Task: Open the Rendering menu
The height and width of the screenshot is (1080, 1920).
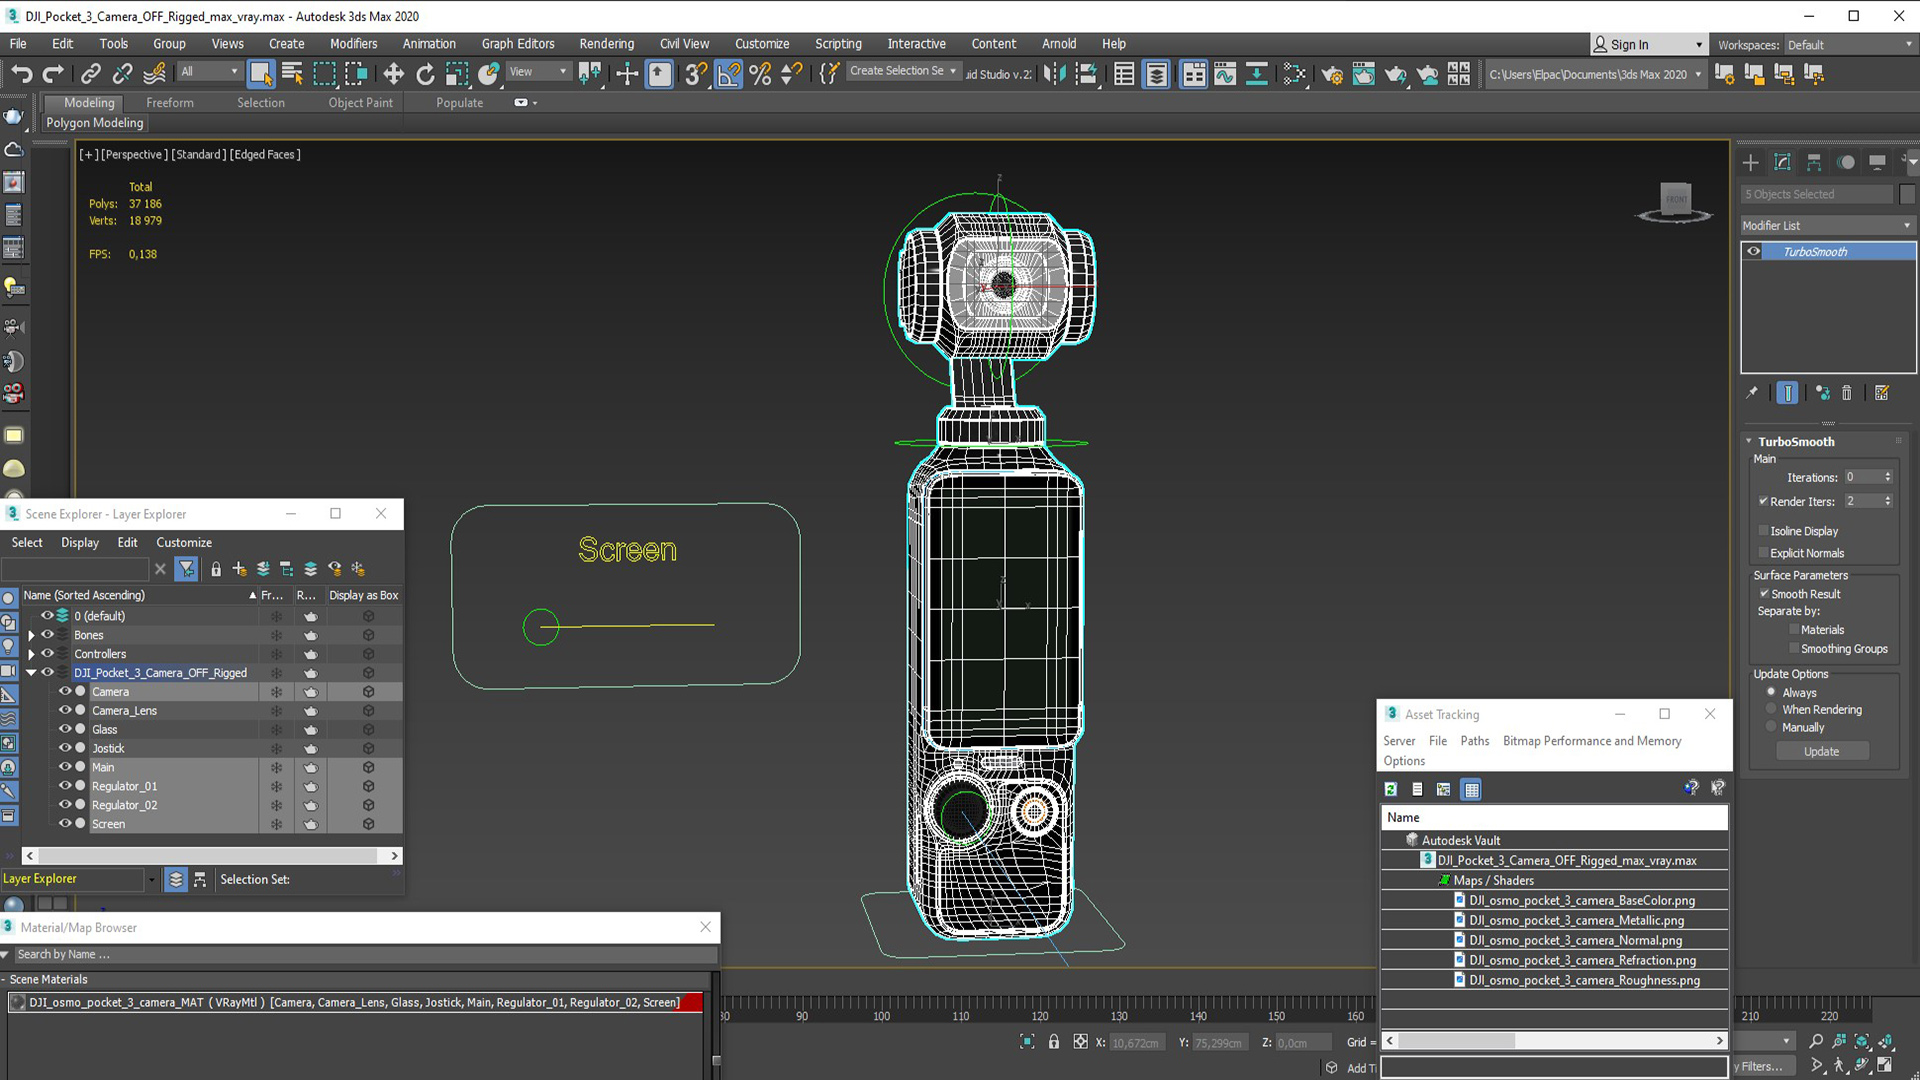Action: (x=606, y=44)
